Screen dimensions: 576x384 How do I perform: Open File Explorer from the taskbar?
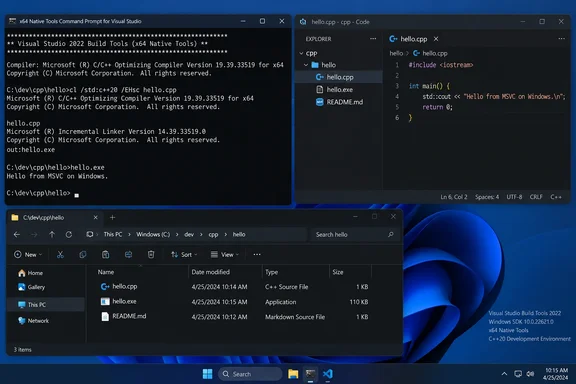click(x=293, y=374)
